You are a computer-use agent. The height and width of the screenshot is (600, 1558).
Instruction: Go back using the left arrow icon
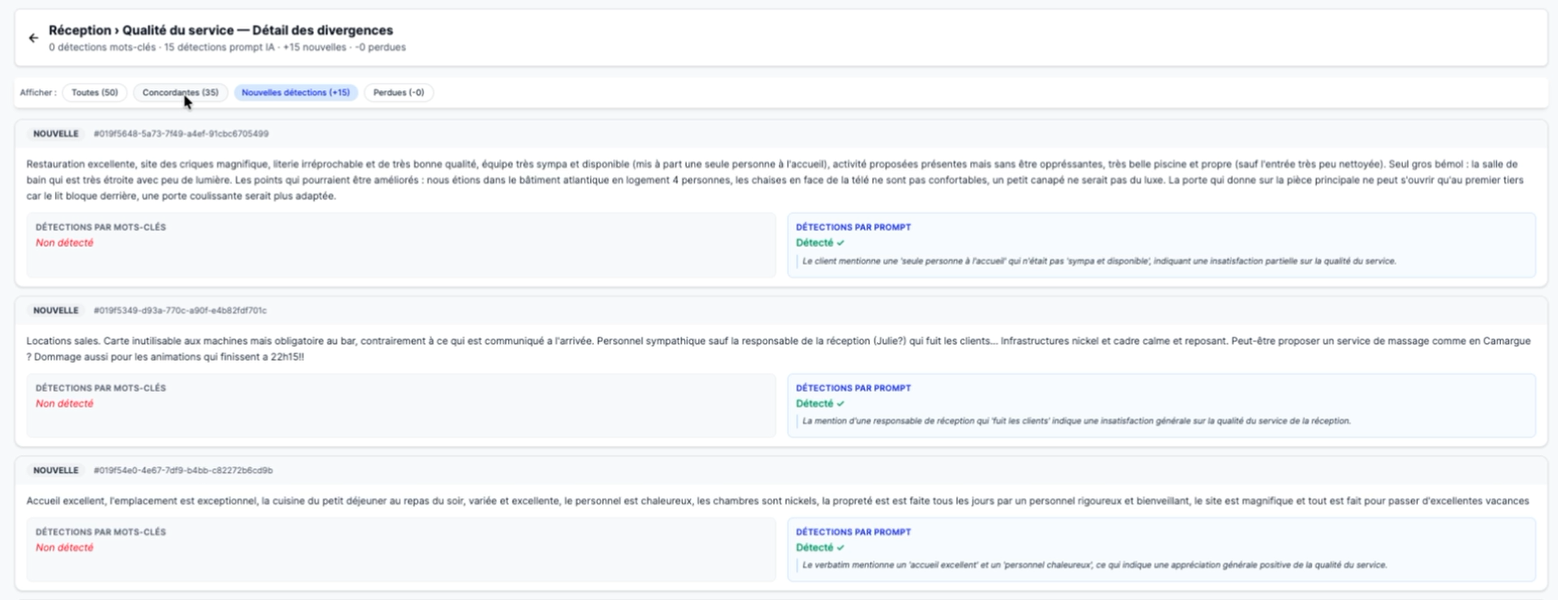[33, 38]
